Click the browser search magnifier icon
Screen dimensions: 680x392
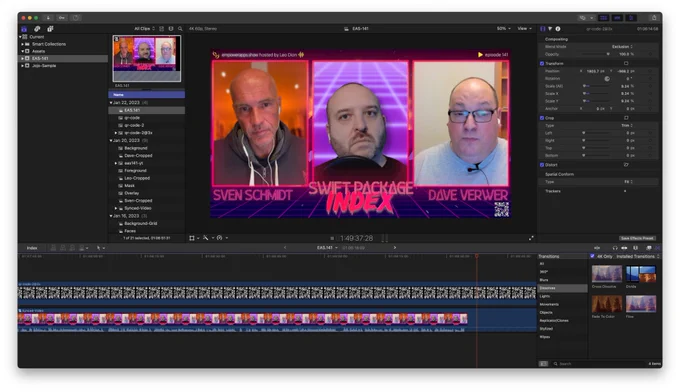[x=180, y=29]
